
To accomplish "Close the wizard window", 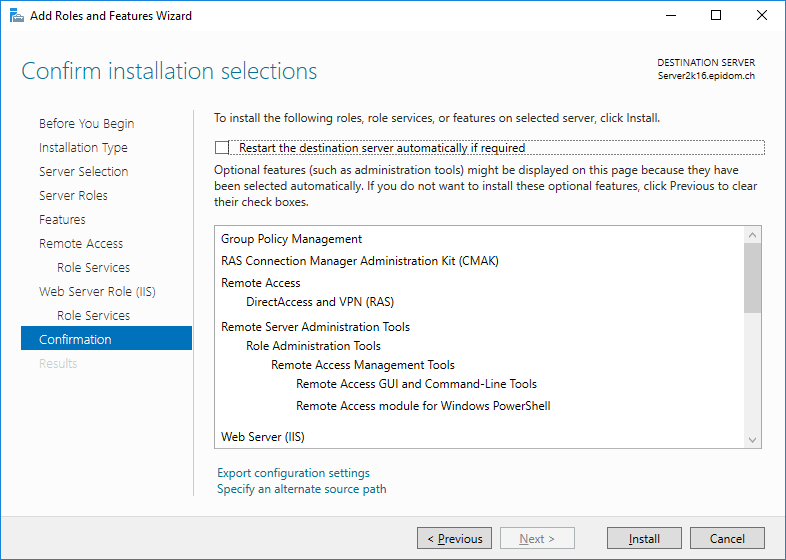I will [x=762, y=16].
